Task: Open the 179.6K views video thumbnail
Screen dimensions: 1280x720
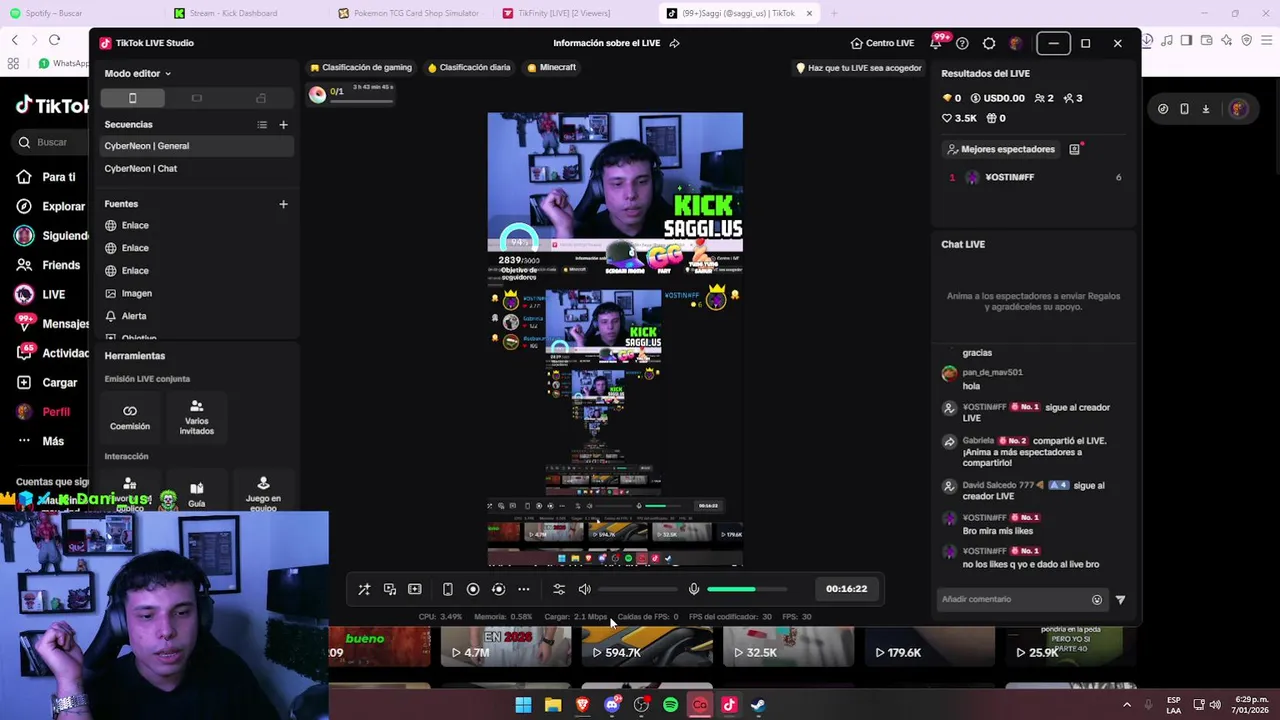Action: pos(929,646)
